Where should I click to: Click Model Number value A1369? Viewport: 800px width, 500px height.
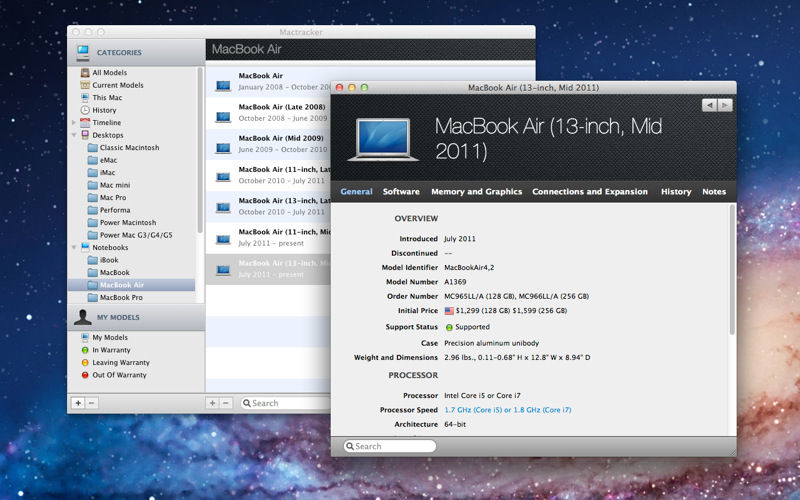455,282
